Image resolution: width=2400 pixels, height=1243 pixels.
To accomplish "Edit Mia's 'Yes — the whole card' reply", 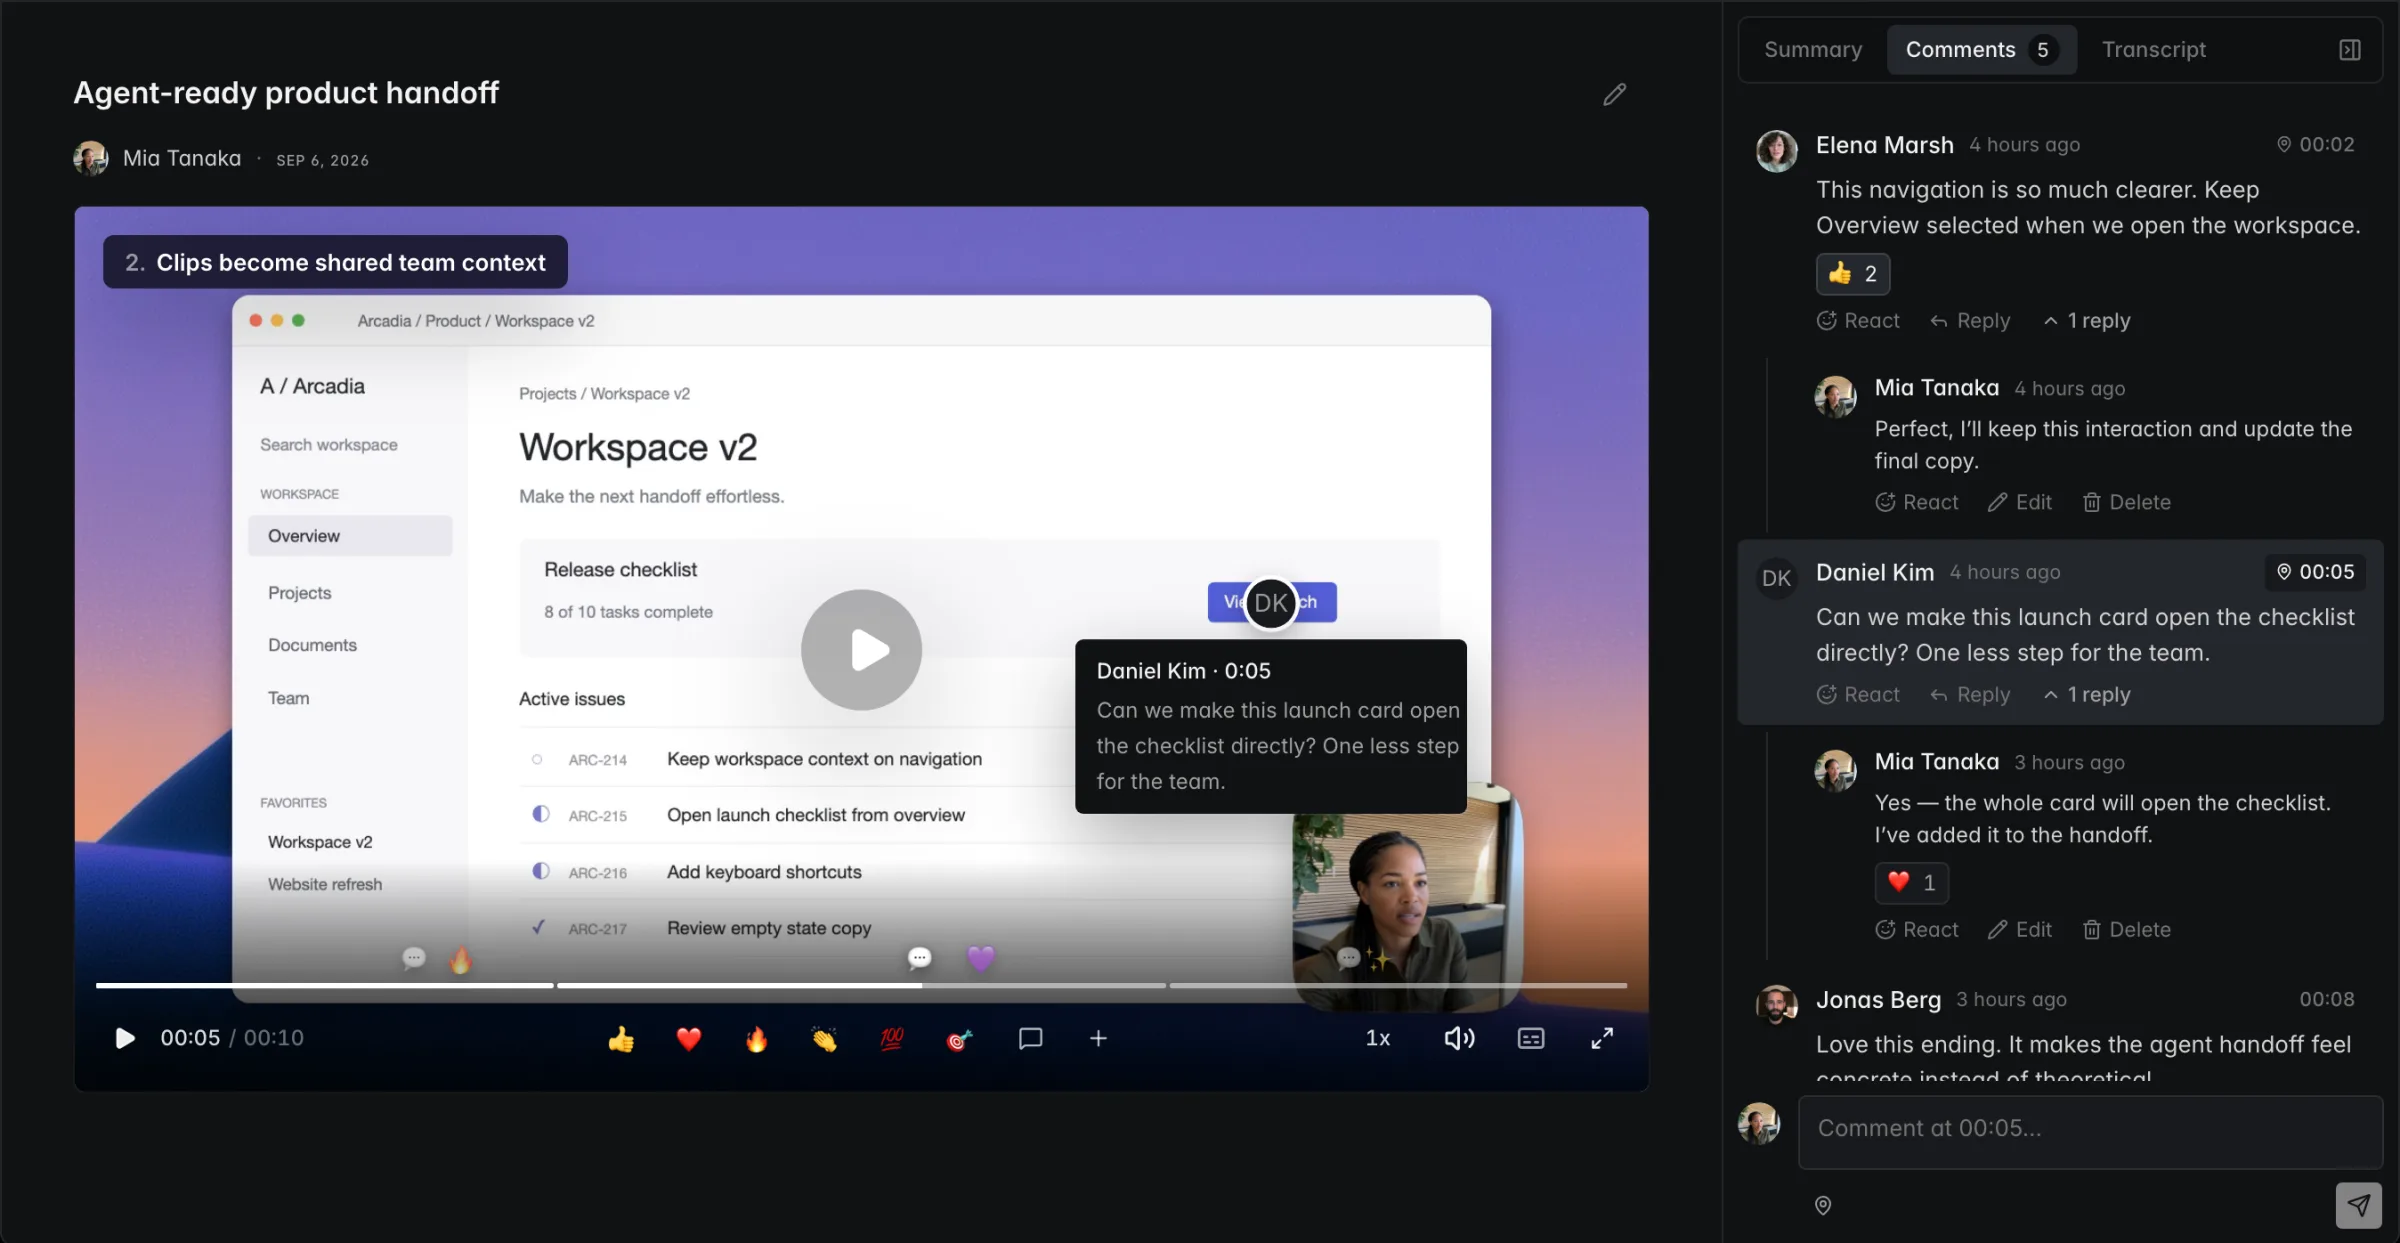I will [2020, 930].
